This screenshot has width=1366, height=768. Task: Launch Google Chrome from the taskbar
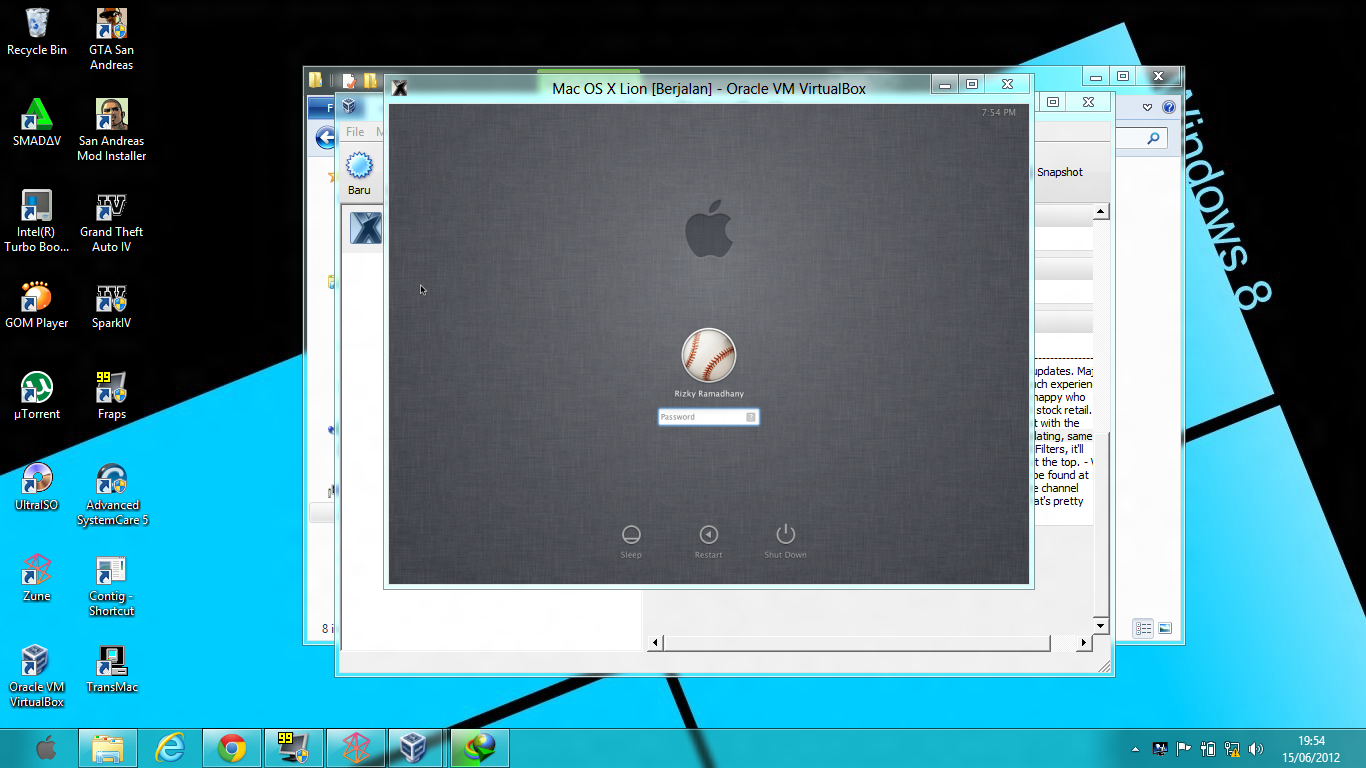pos(232,747)
